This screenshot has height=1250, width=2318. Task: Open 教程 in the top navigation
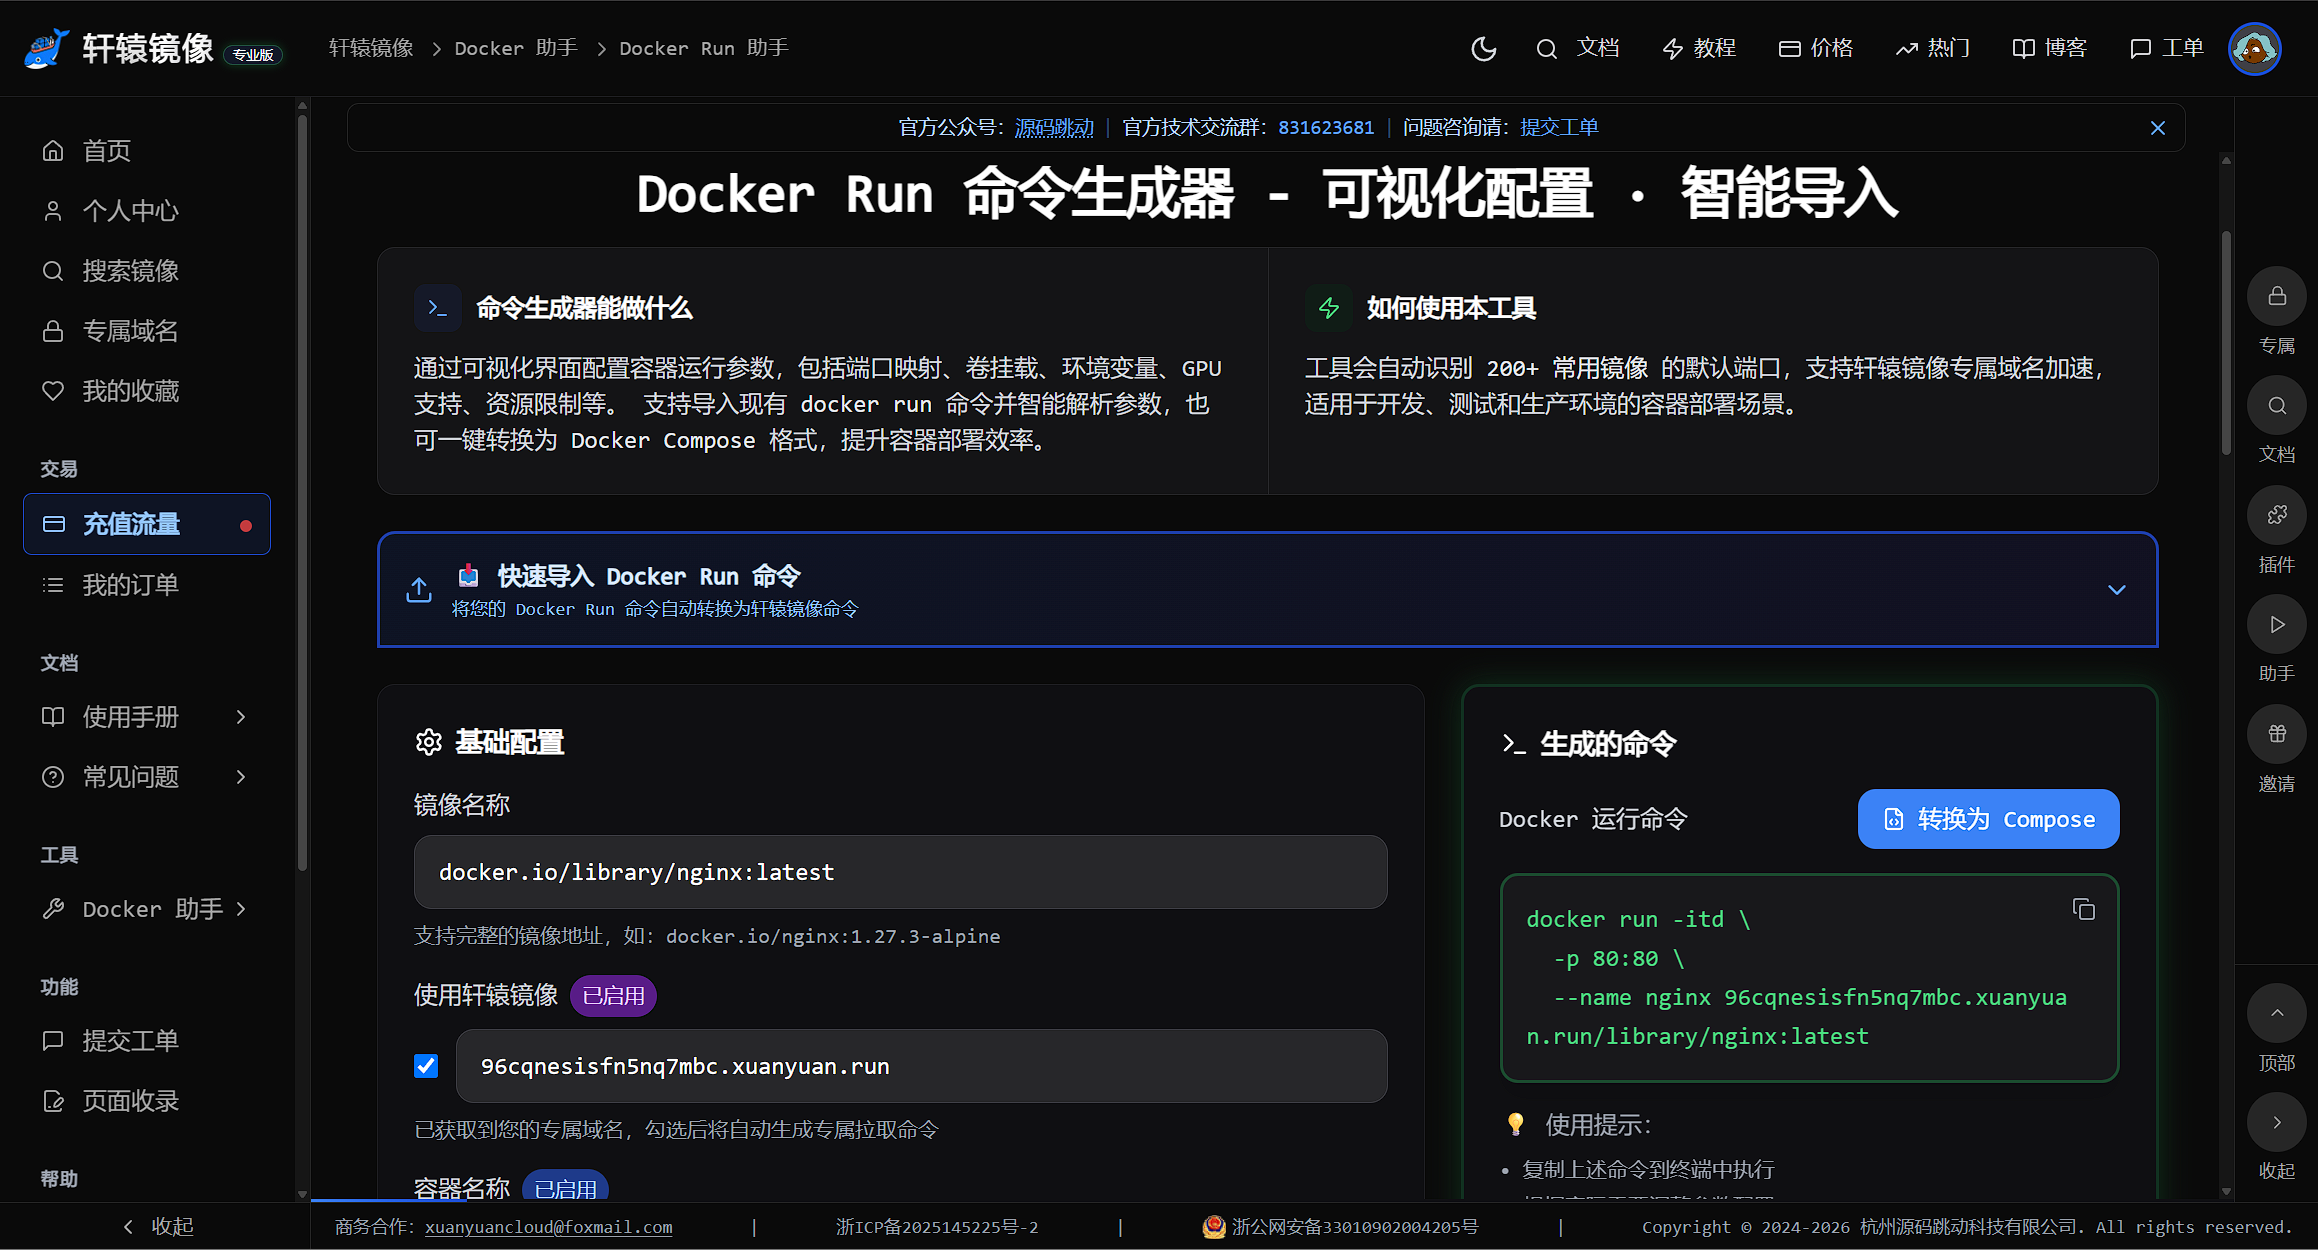(1699, 48)
